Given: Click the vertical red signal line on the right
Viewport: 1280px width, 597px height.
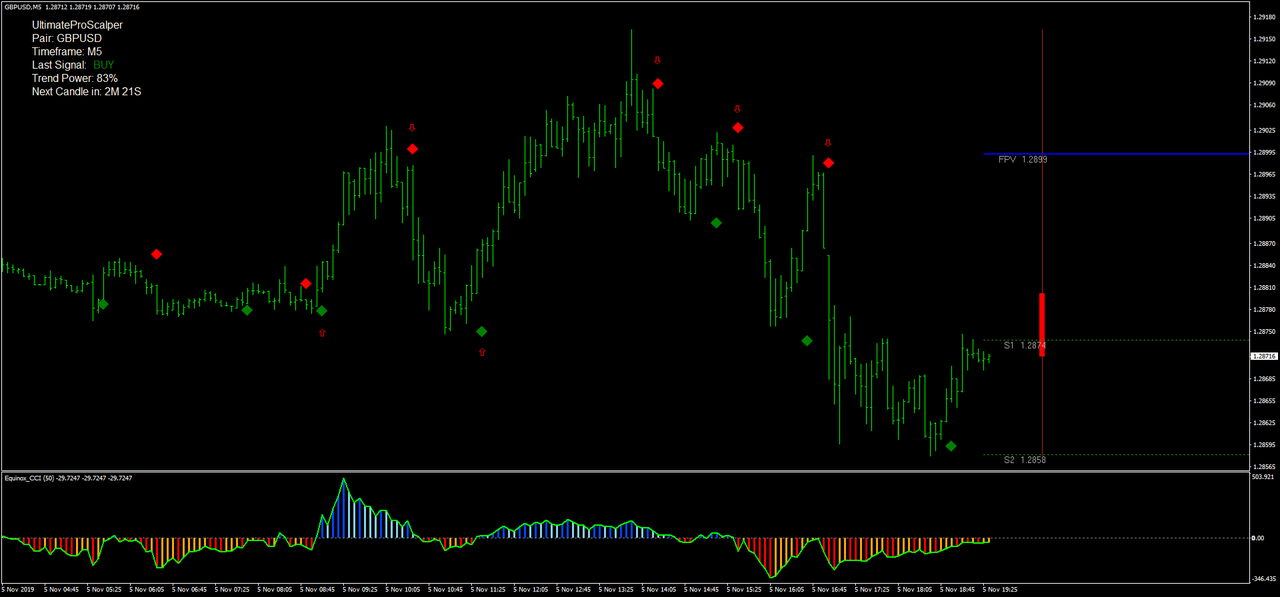Looking at the screenshot, I should pos(1043,250).
